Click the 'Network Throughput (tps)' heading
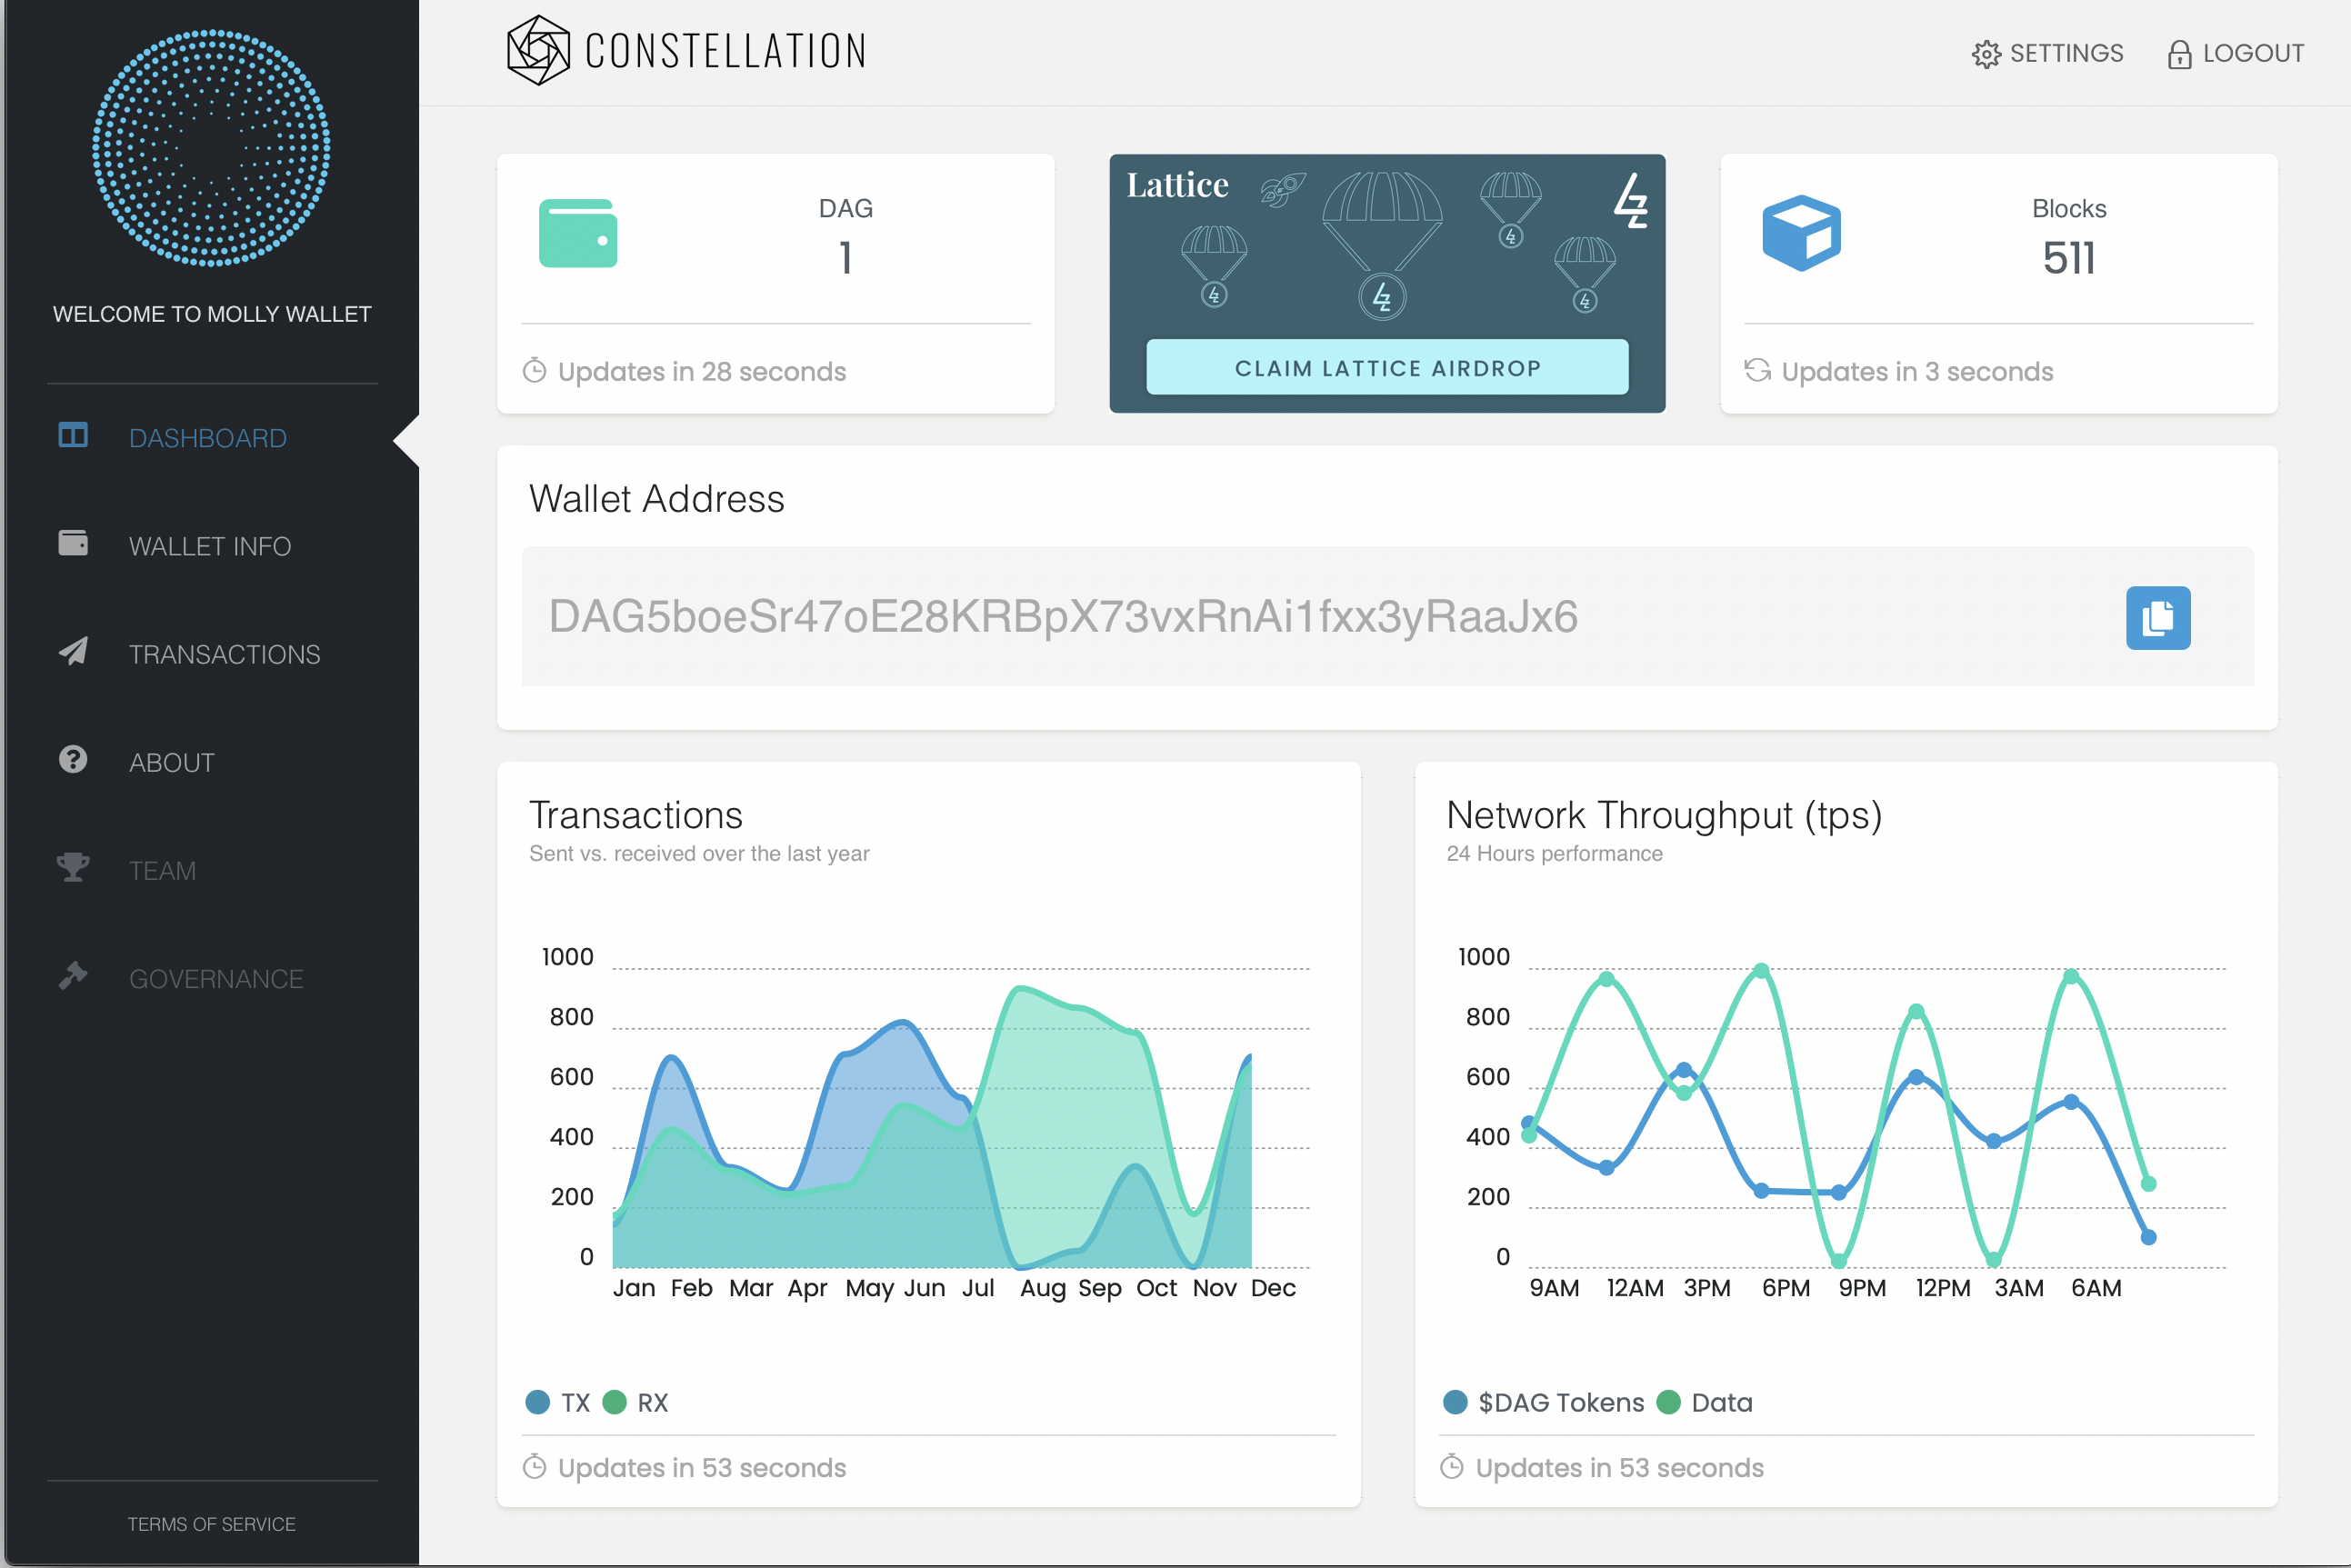Viewport: 2351px width, 1568px height. pos(1664,816)
